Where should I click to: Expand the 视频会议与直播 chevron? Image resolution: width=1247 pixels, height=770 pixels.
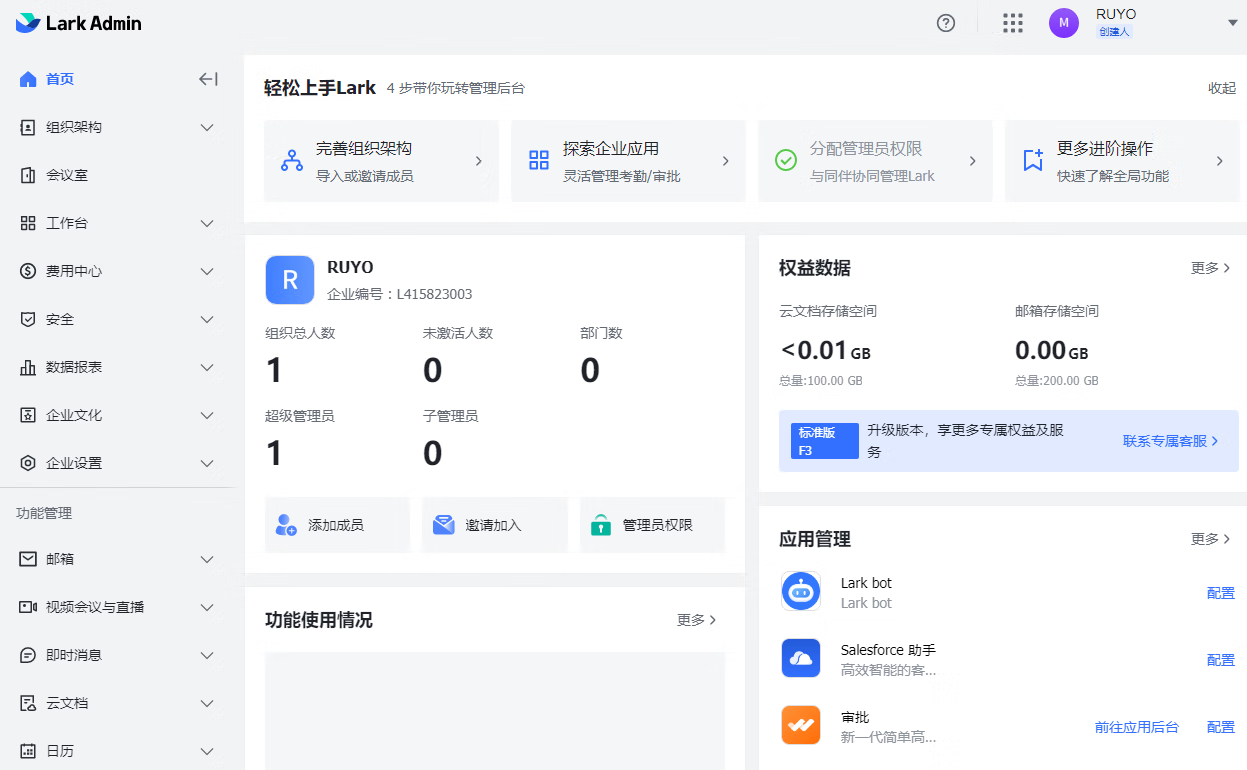(x=207, y=607)
